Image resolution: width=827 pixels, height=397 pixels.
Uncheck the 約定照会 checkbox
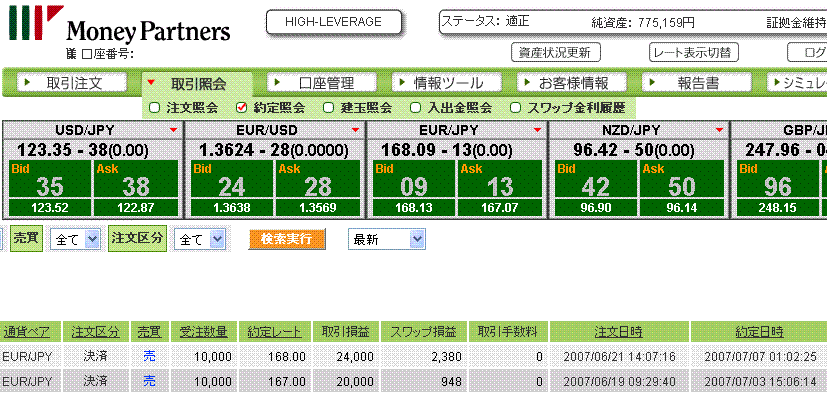[242, 108]
